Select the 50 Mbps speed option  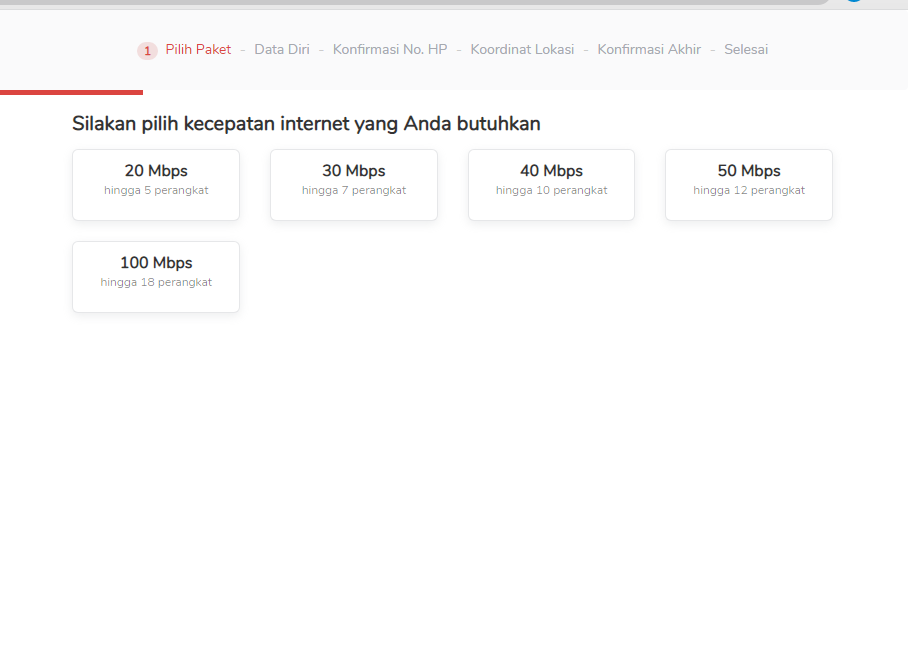749,185
